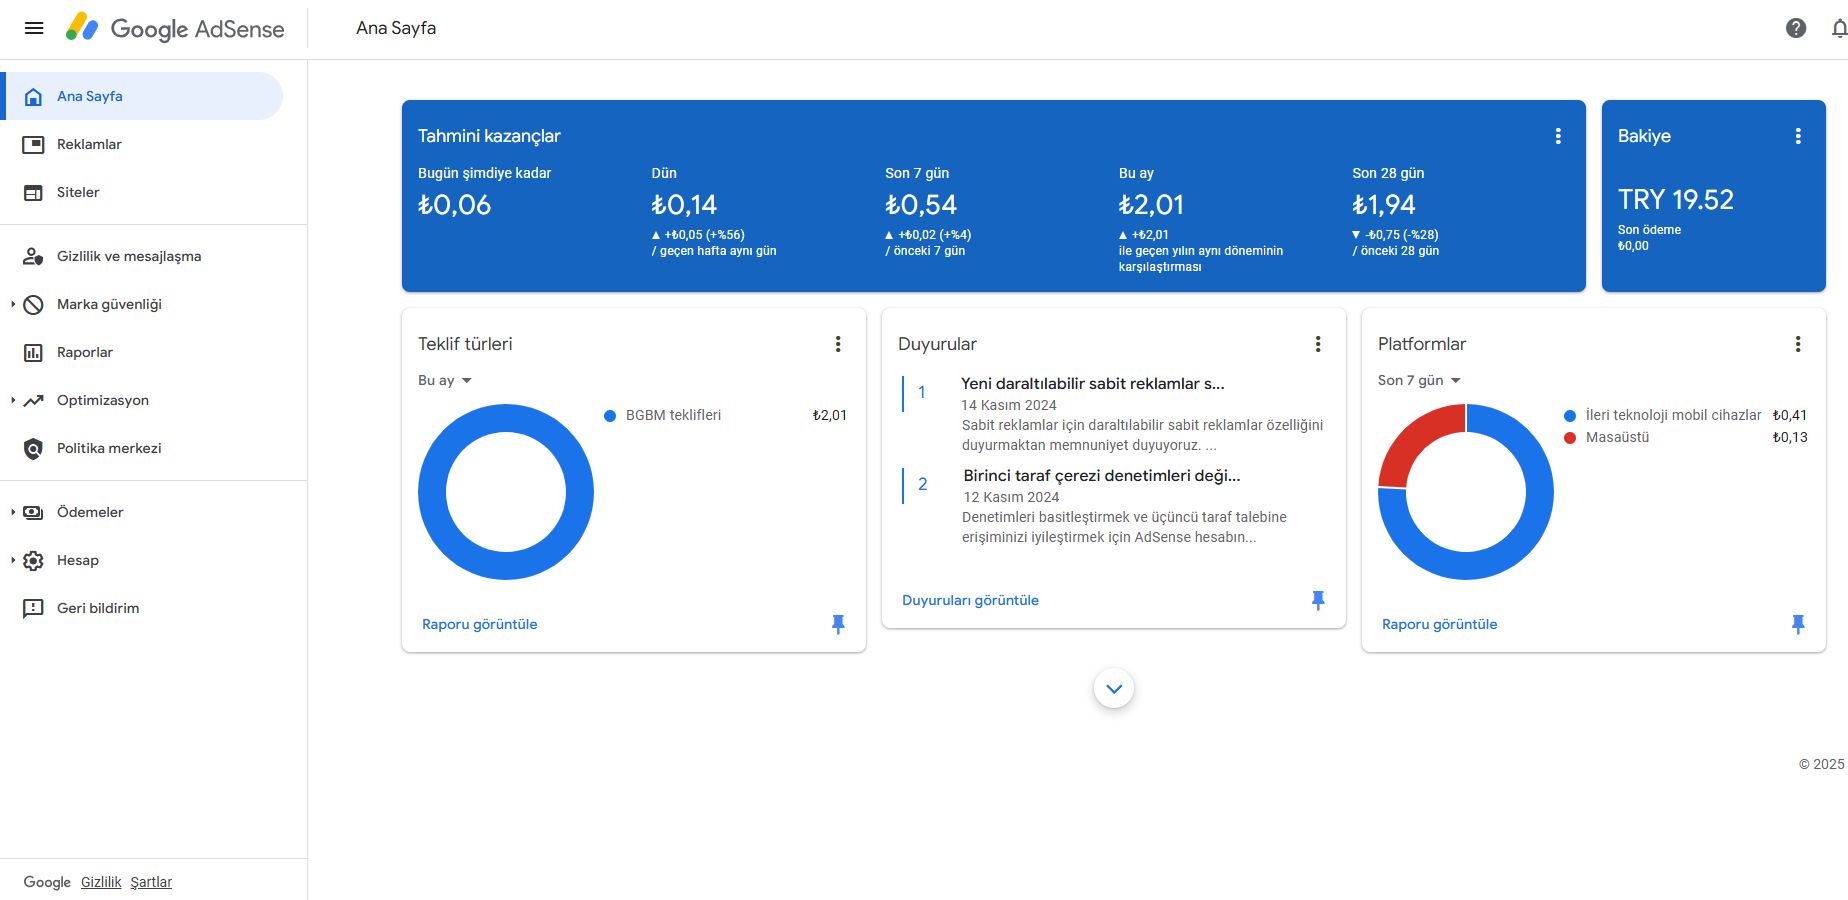Open Raporlar in sidebar

144,352
